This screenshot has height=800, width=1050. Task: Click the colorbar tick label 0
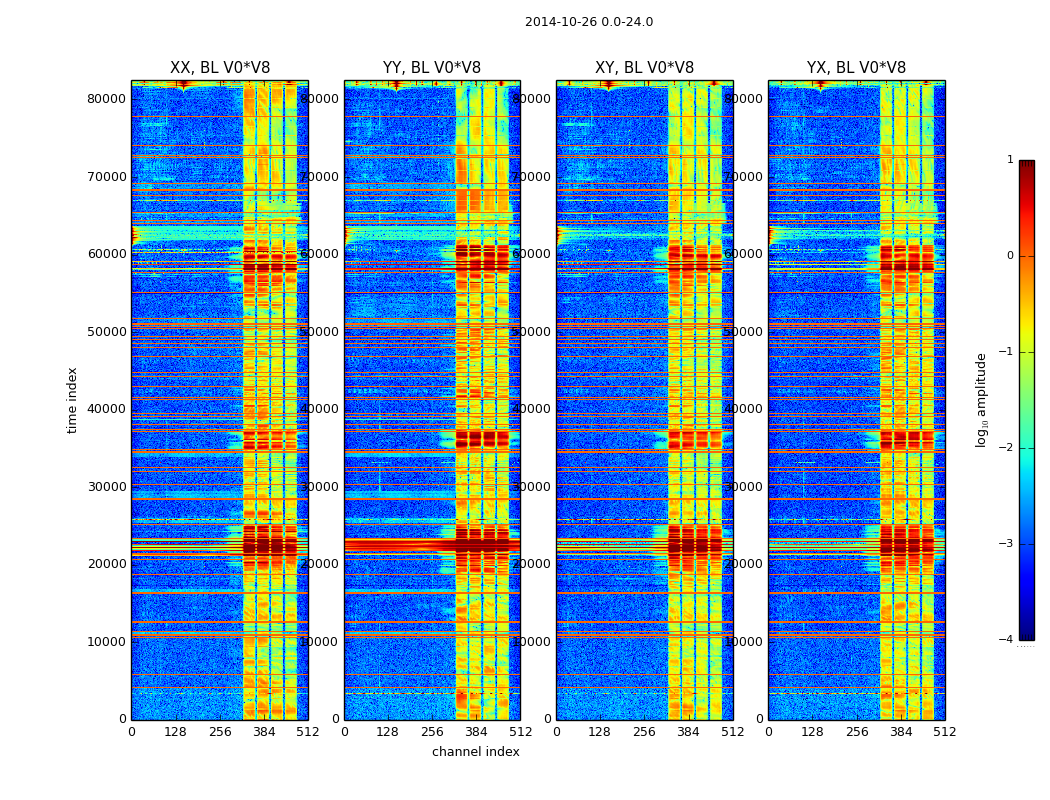click(1009, 256)
